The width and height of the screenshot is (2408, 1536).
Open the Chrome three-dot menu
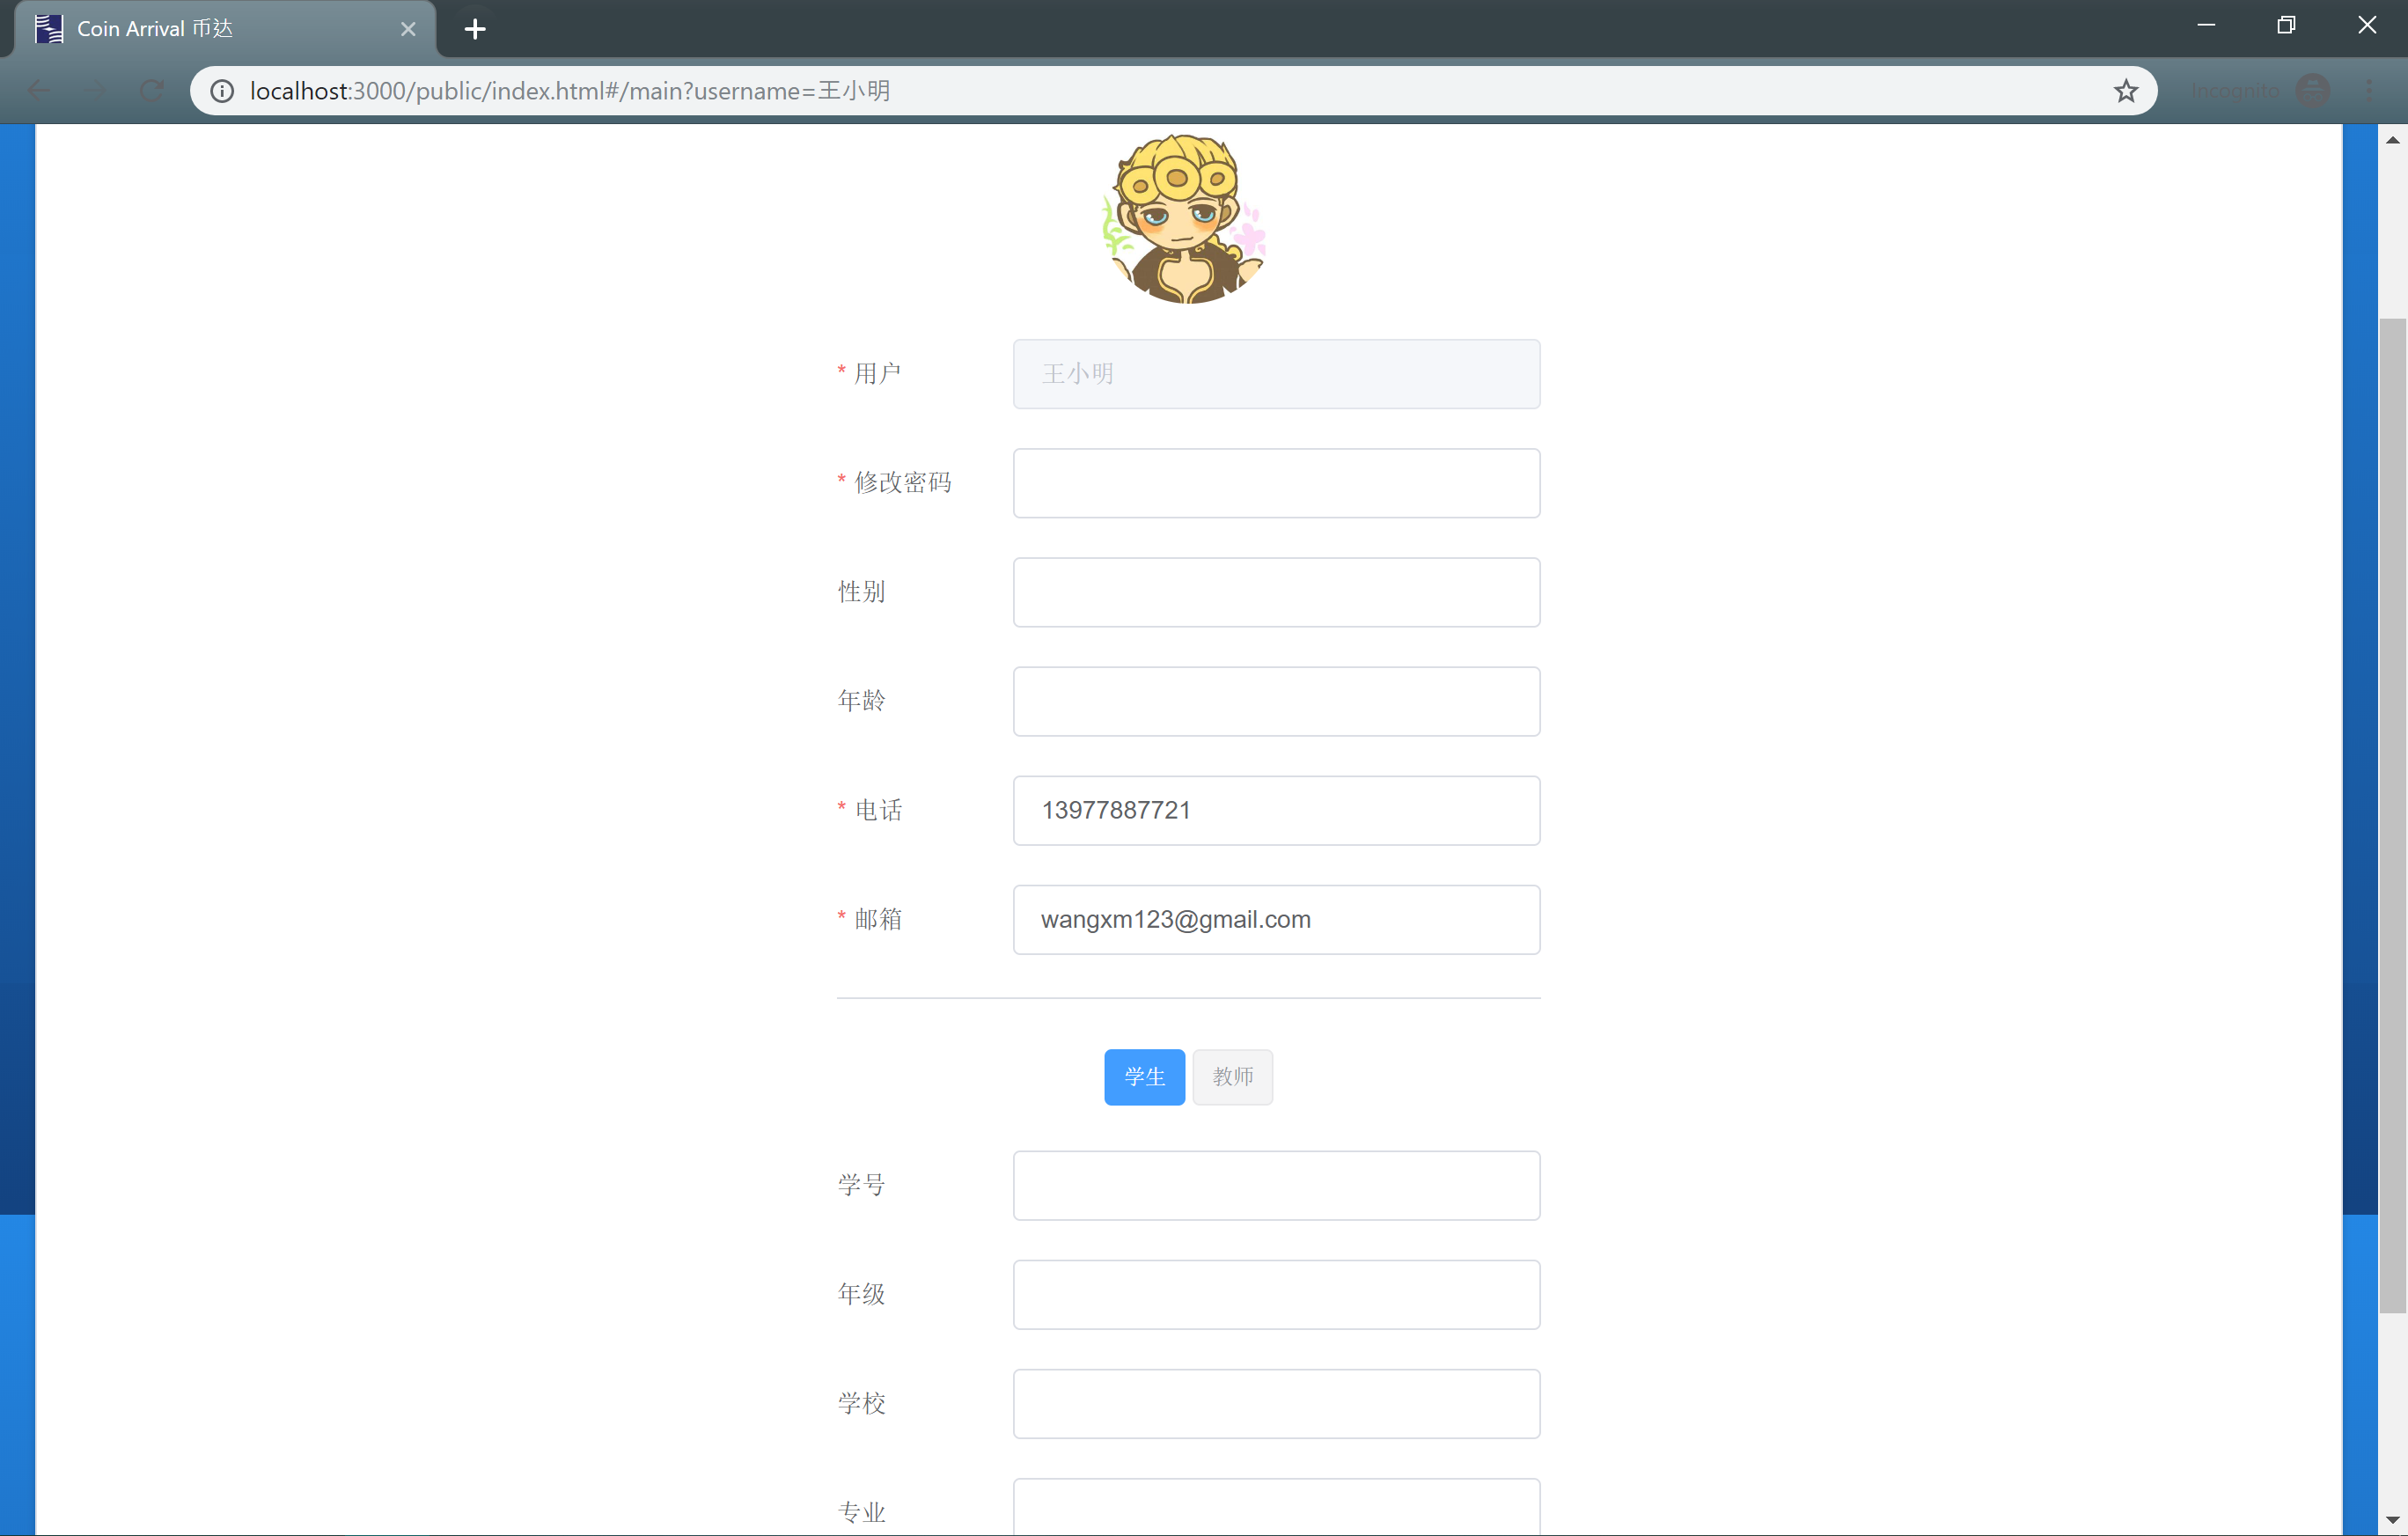(x=2369, y=91)
